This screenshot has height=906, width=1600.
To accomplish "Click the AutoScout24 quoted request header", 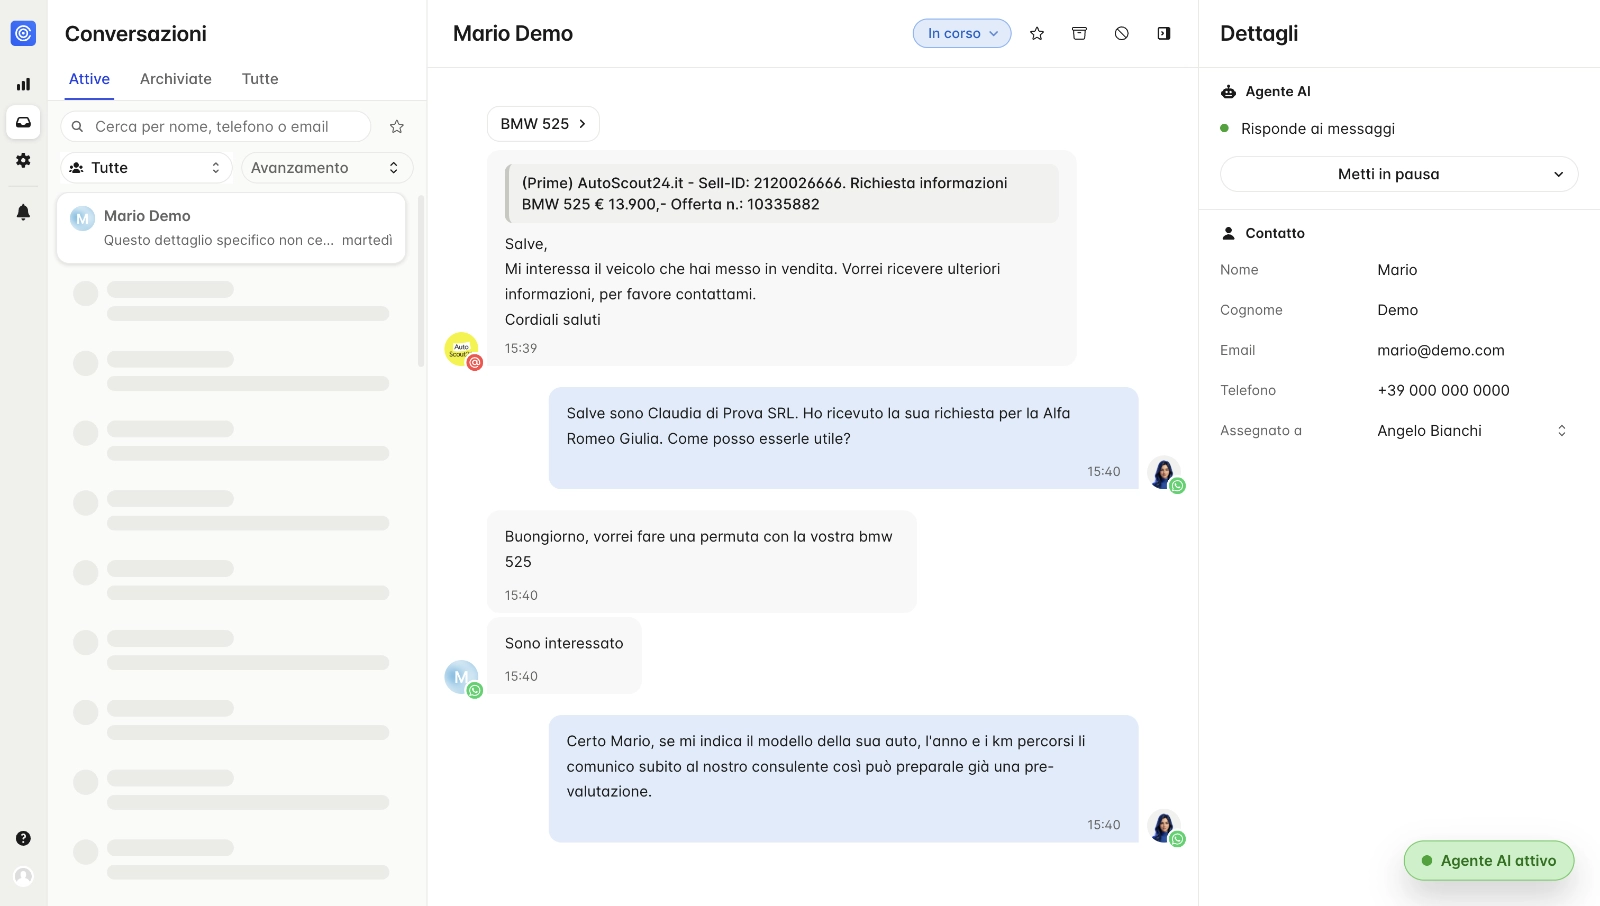I will 782,194.
